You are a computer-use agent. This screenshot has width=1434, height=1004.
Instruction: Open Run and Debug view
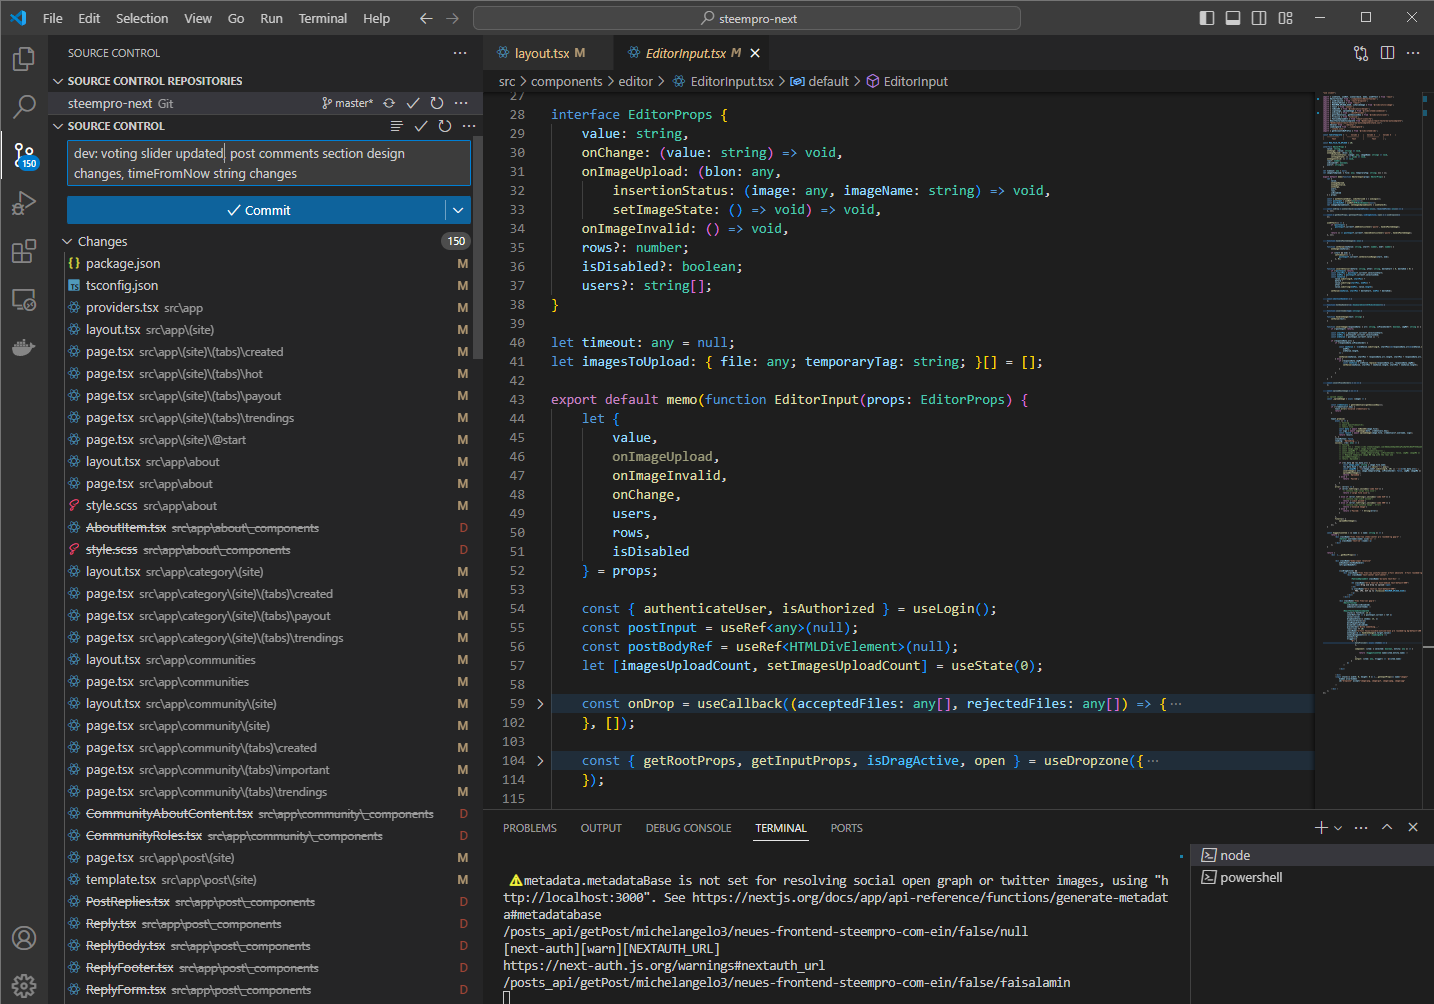point(24,203)
